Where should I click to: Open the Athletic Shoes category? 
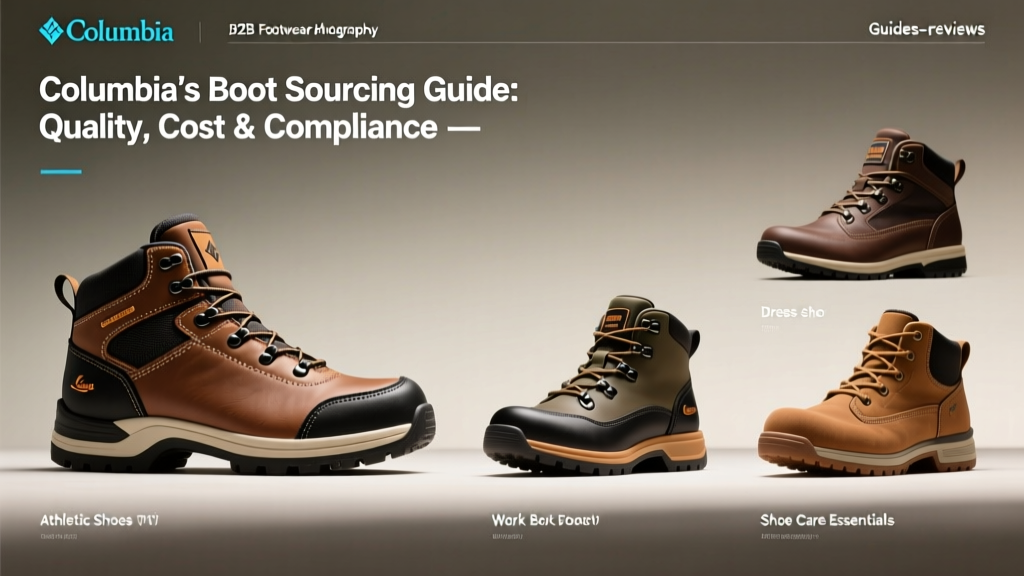(99, 520)
